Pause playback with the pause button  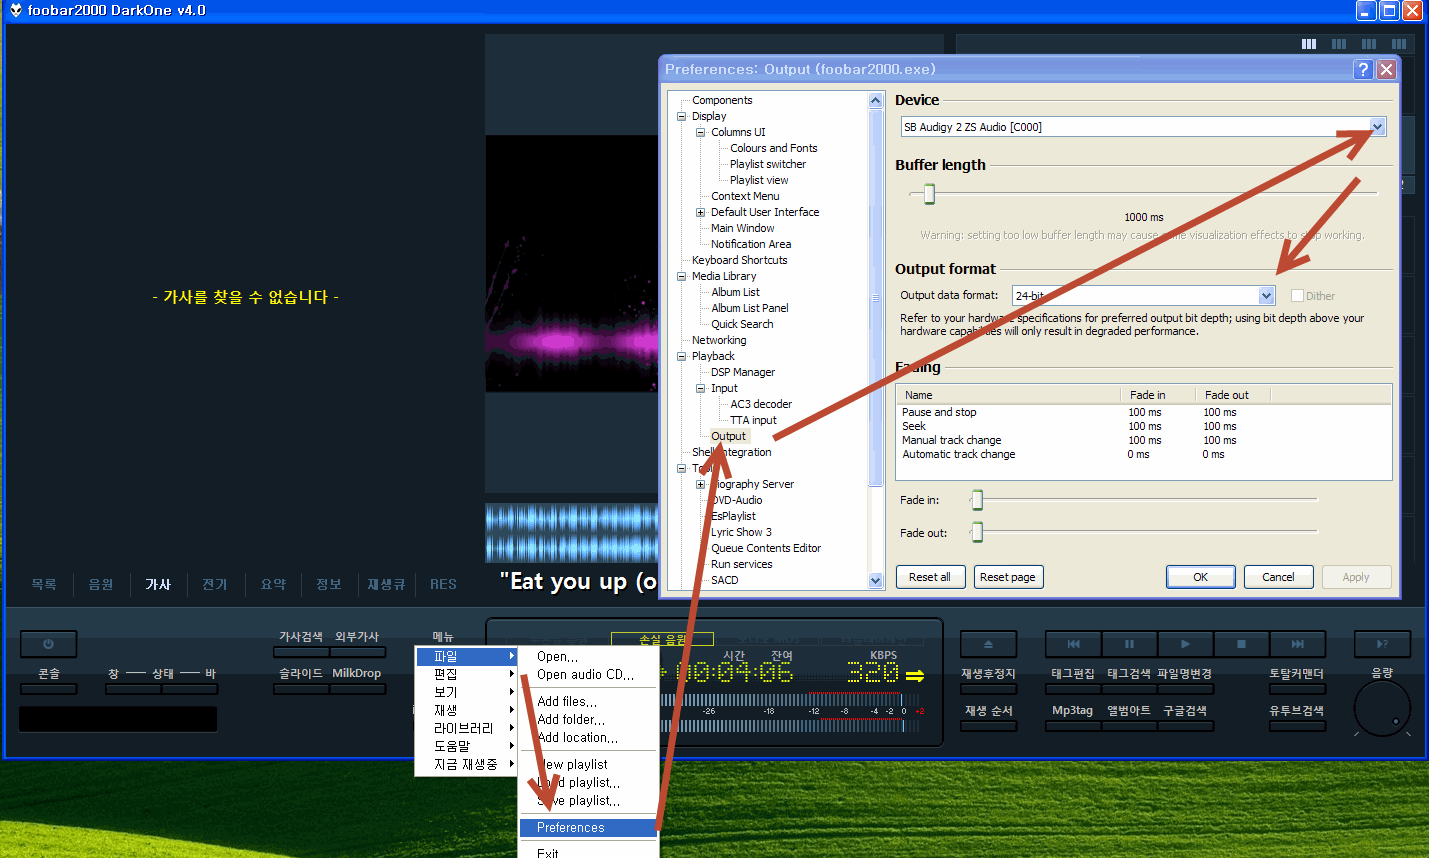pos(1129,644)
